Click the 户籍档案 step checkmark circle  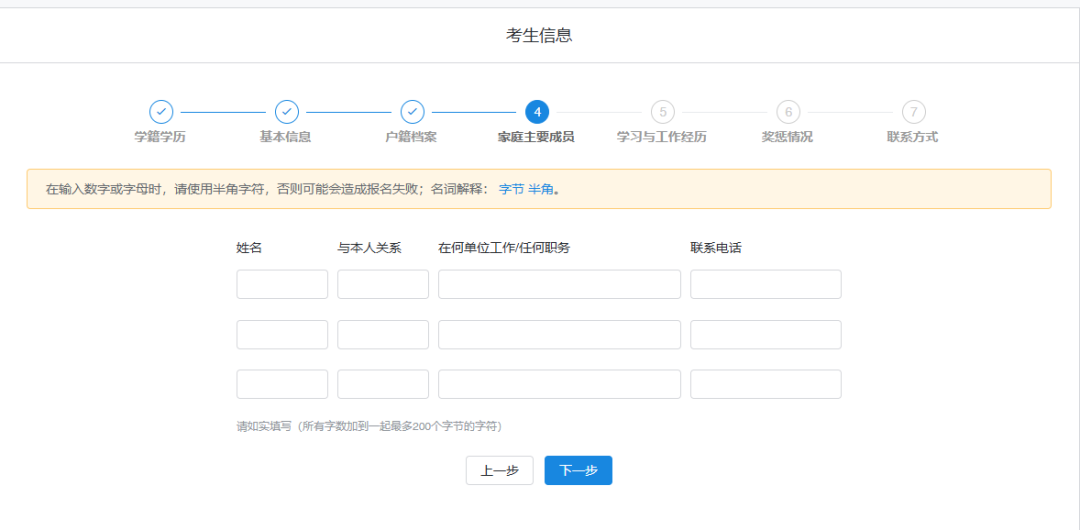[412, 112]
